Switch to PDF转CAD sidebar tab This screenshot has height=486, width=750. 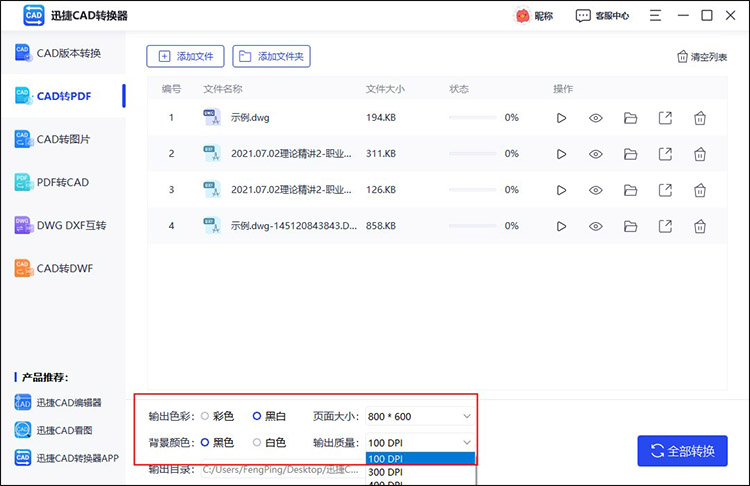coord(63,182)
